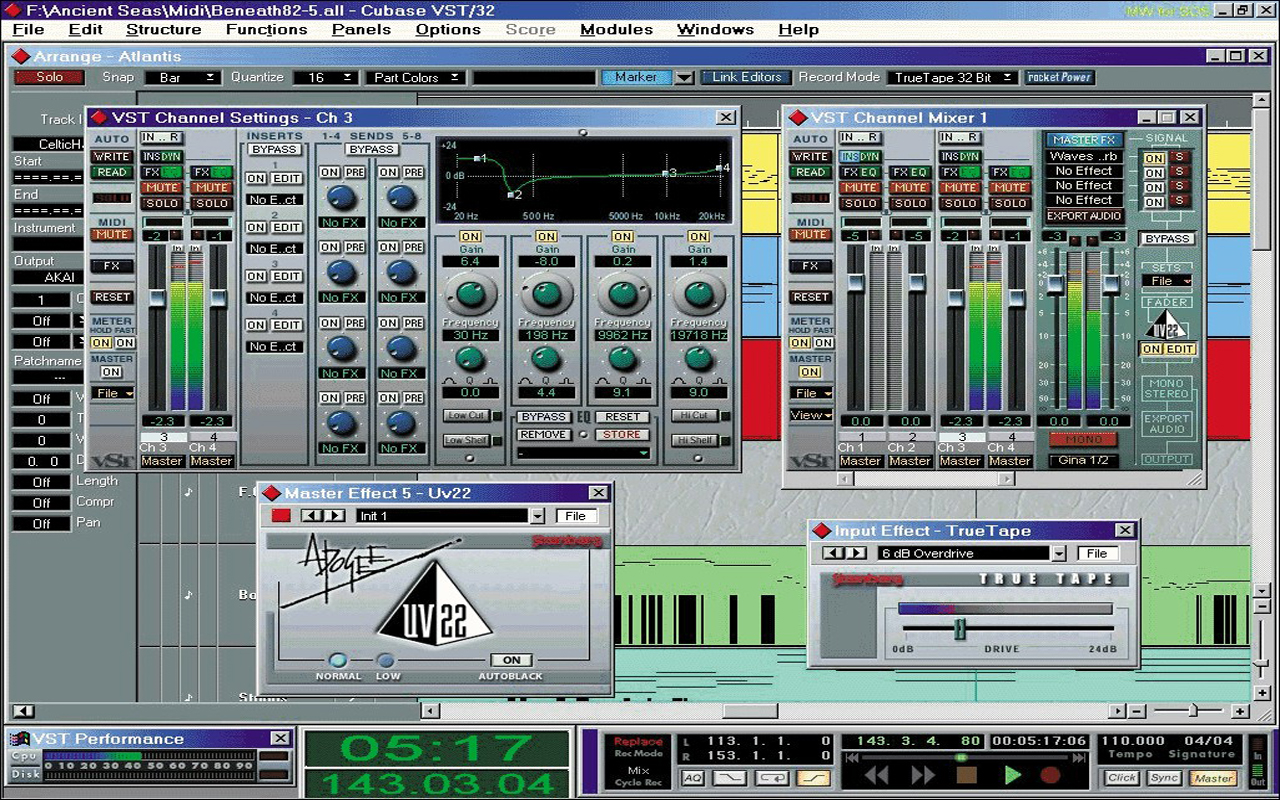Open the Snap dropdown showing Bar
The width and height of the screenshot is (1280, 800).
coord(182,77)
